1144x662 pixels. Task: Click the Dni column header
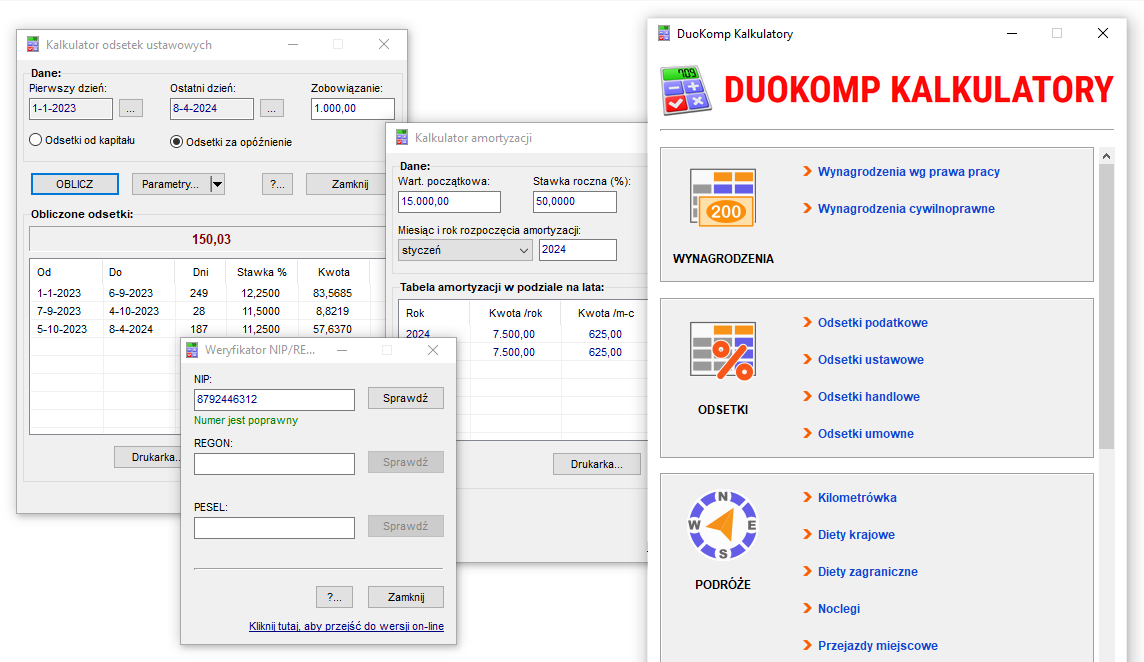tap(201, 272)
